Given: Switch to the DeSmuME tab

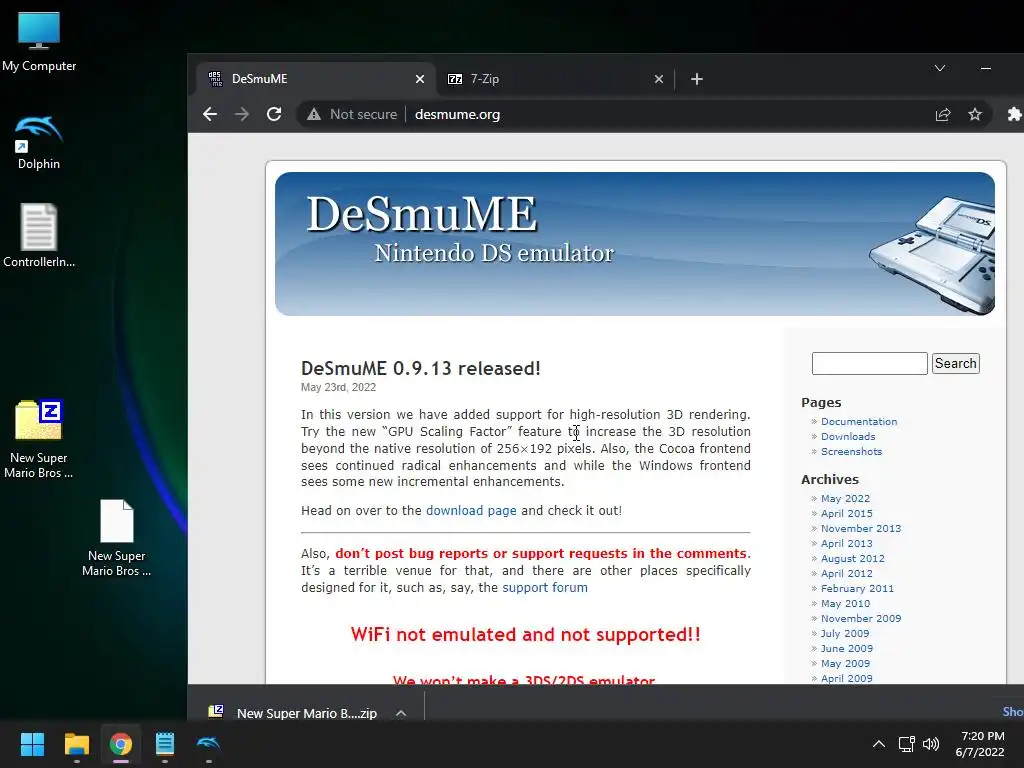Looking at the screenshot, I should [315, 79].
